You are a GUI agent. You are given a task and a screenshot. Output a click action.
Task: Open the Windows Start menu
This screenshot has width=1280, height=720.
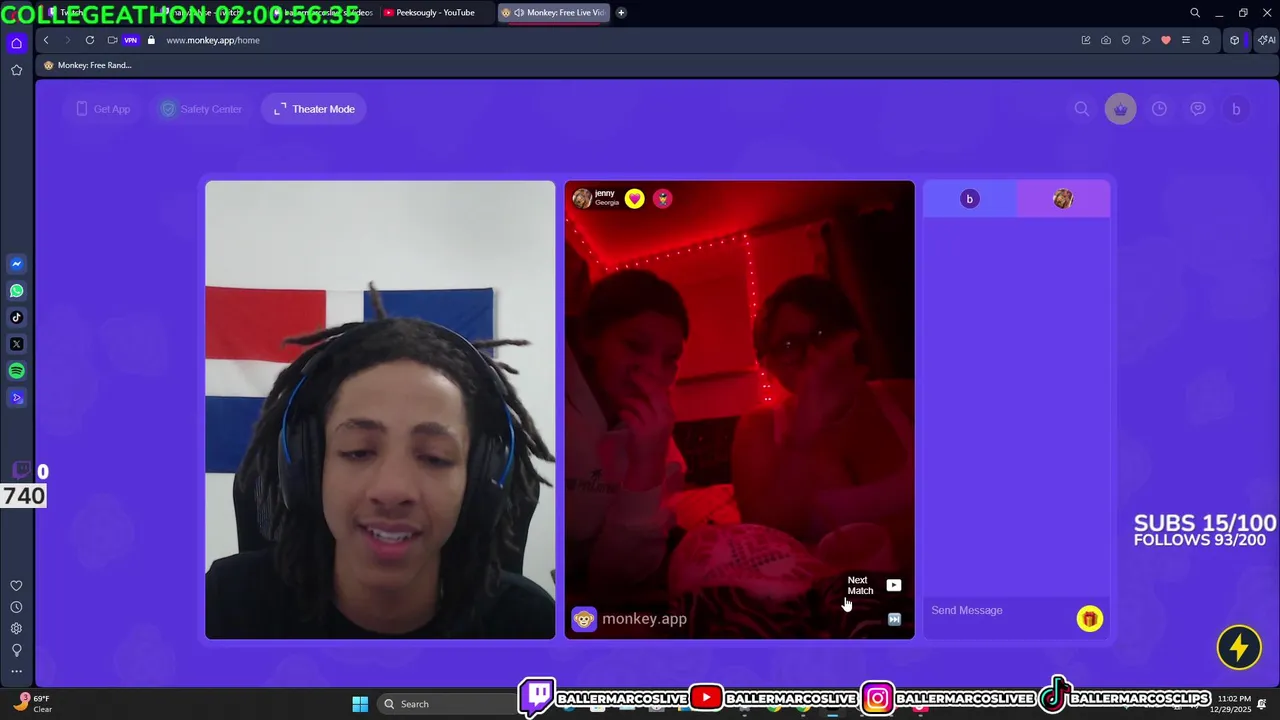(x=360, y=704)
